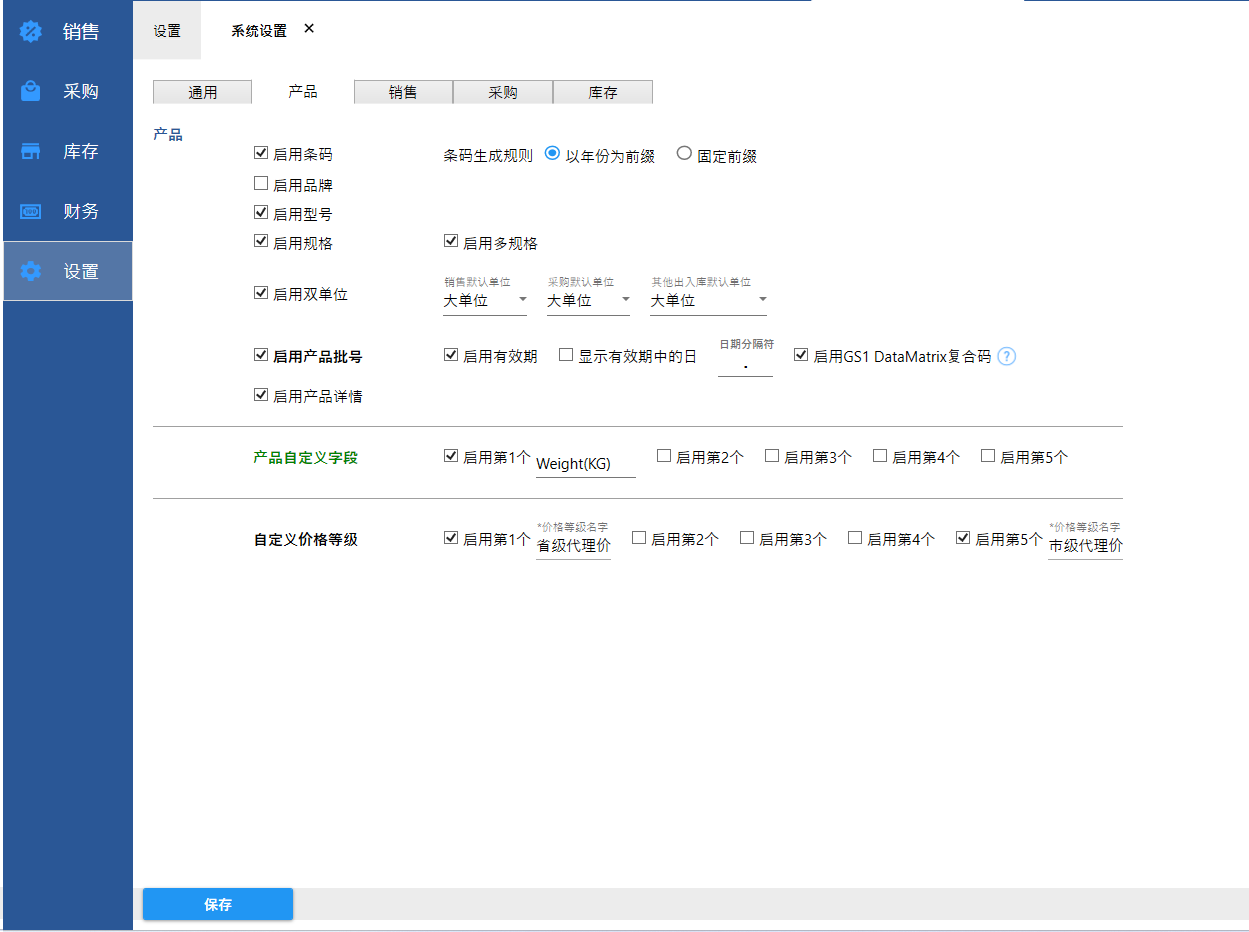
Task: Open the 设置 top tab
Action: point(167,31)
